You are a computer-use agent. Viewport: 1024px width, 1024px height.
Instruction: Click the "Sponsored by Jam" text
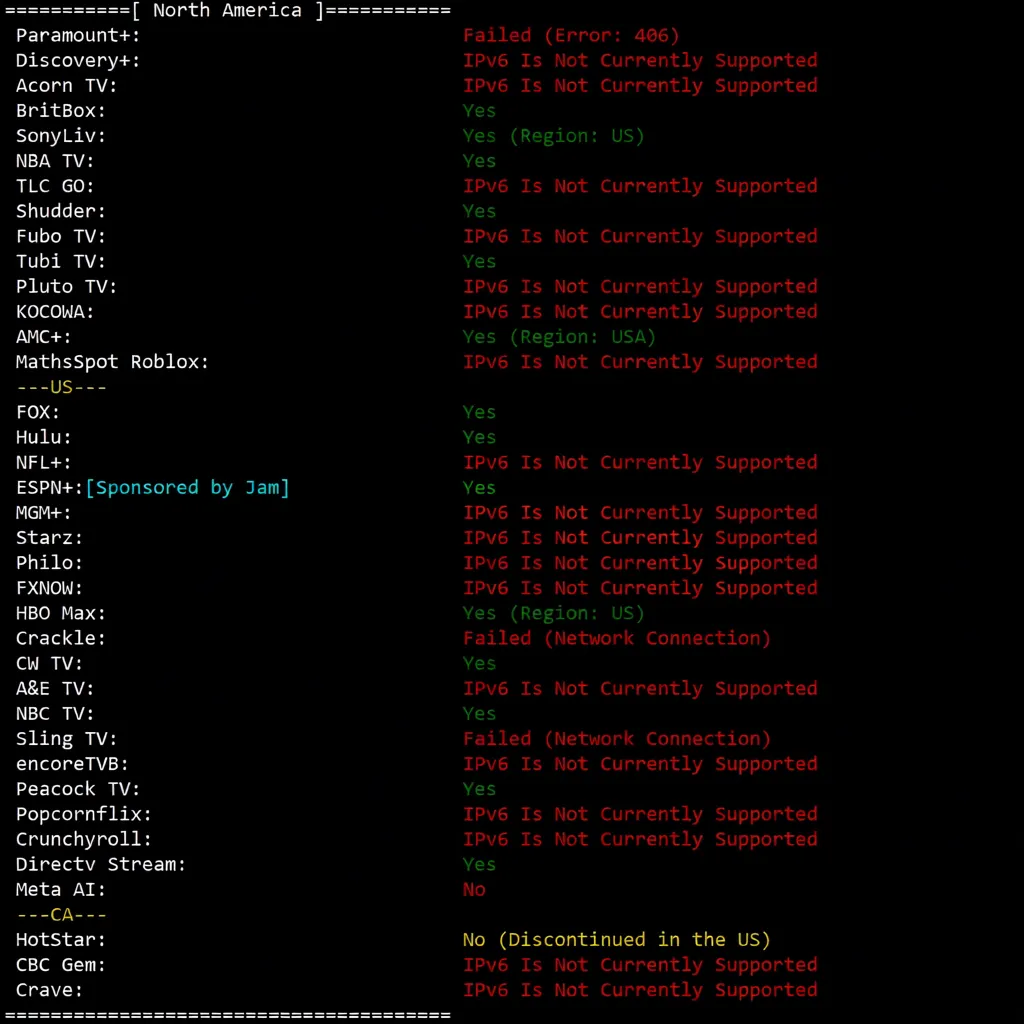pos(188,488)
